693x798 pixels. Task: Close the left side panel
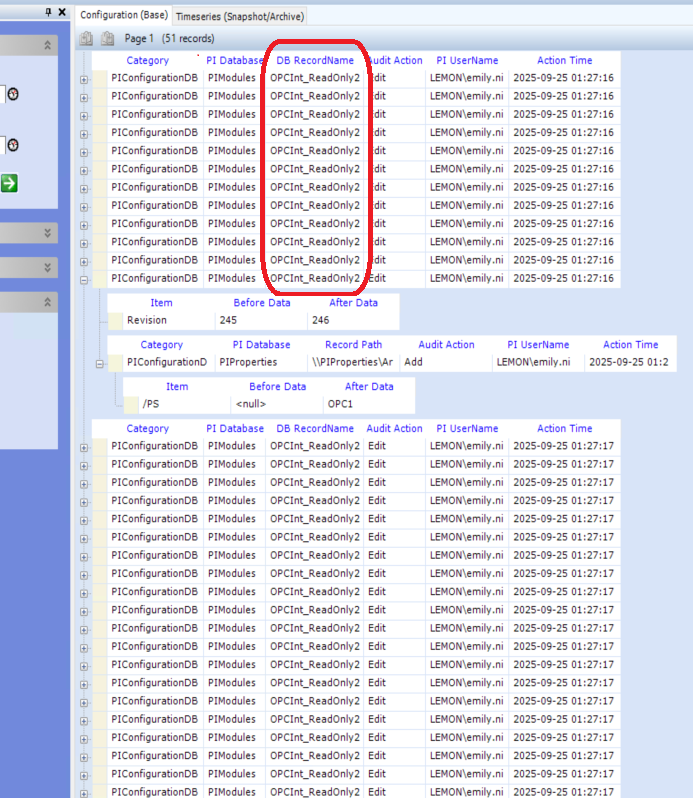(62, 12)
